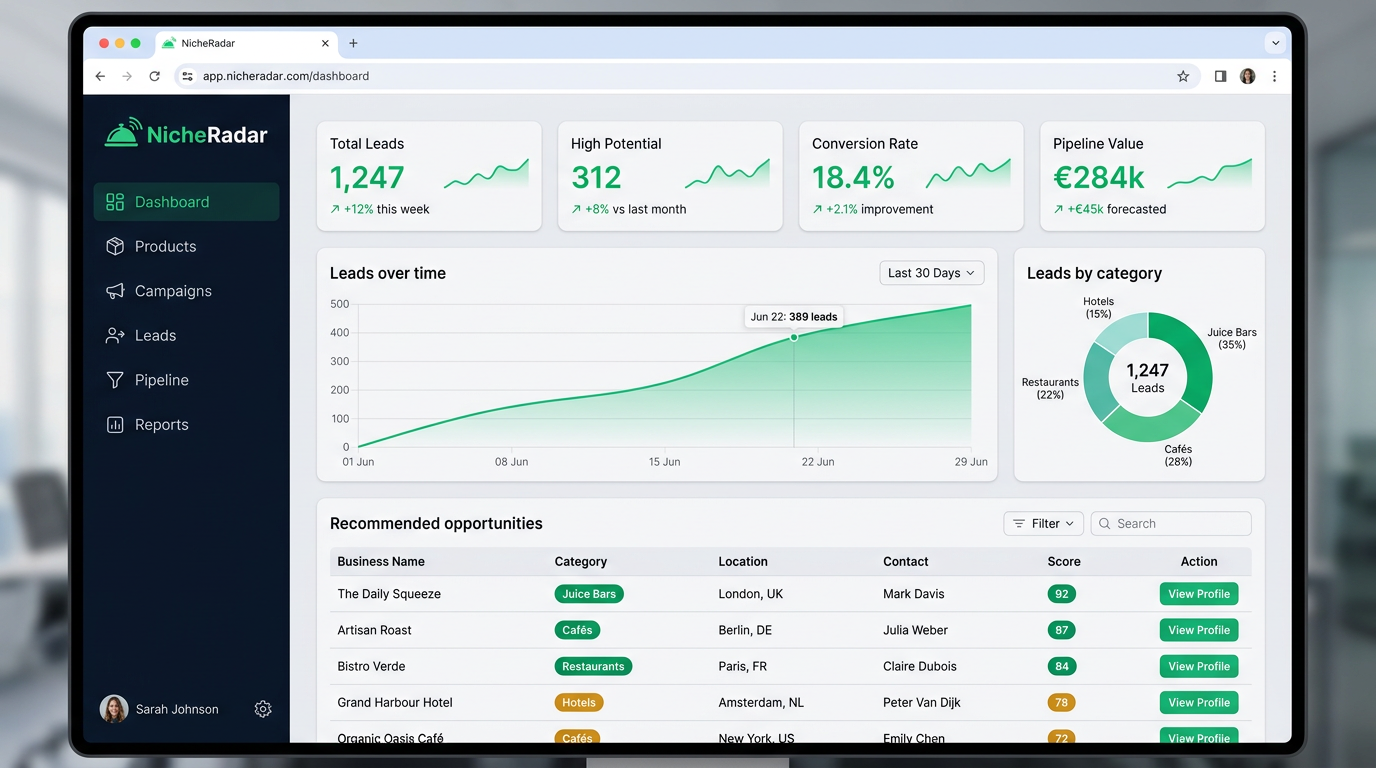This screenshot has height=768, width=1376.
Task: Click the Contact column header
Action: [x=906, y=562]
